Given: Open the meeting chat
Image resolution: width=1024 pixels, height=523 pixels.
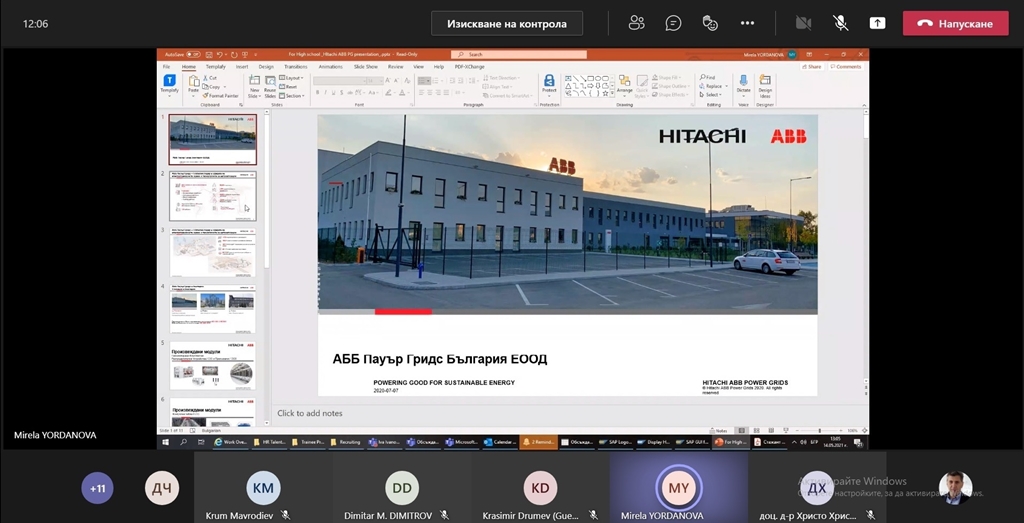Looking at the screenshot, I should tap(673, 23).
